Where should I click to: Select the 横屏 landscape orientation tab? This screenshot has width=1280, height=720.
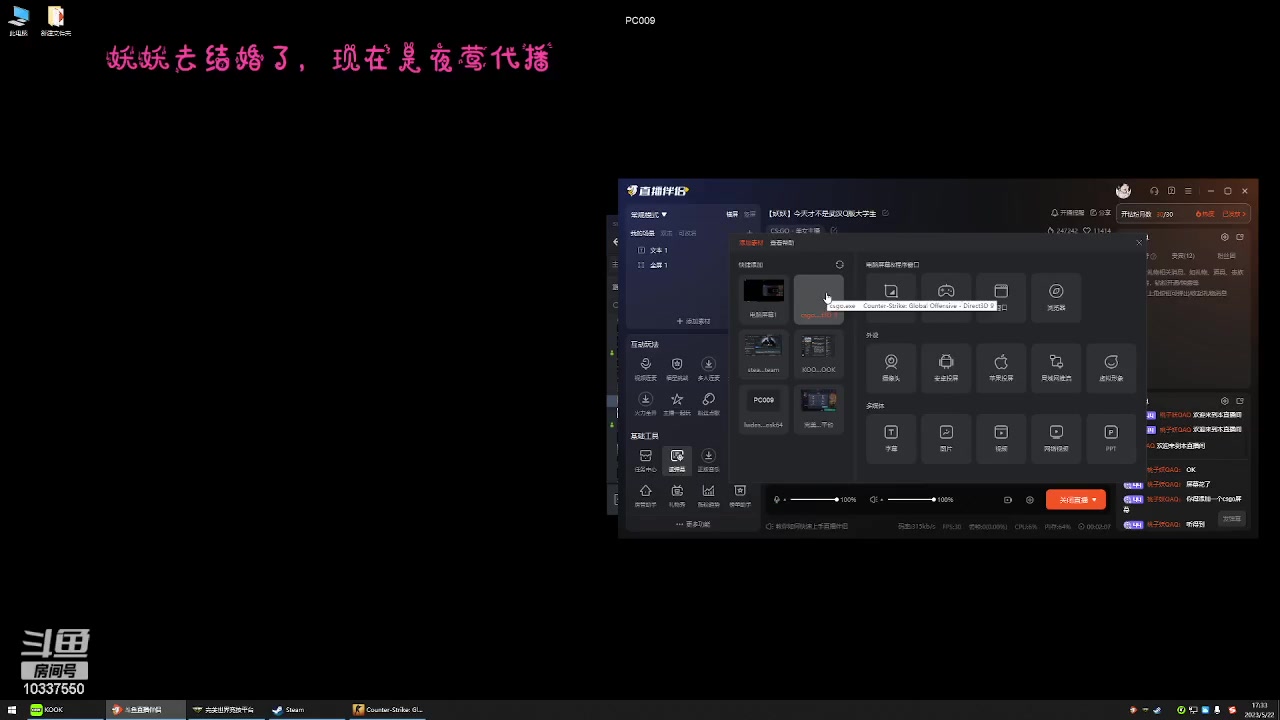732,214
